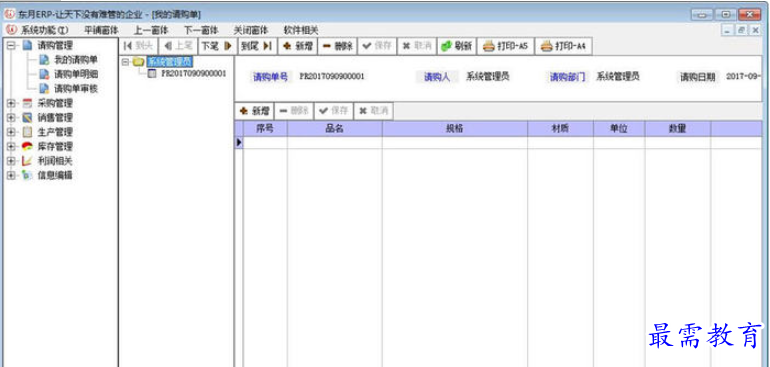Click the 请购单审核 page icon
This screenshot has width=770, height=367.
coord(44,89)
